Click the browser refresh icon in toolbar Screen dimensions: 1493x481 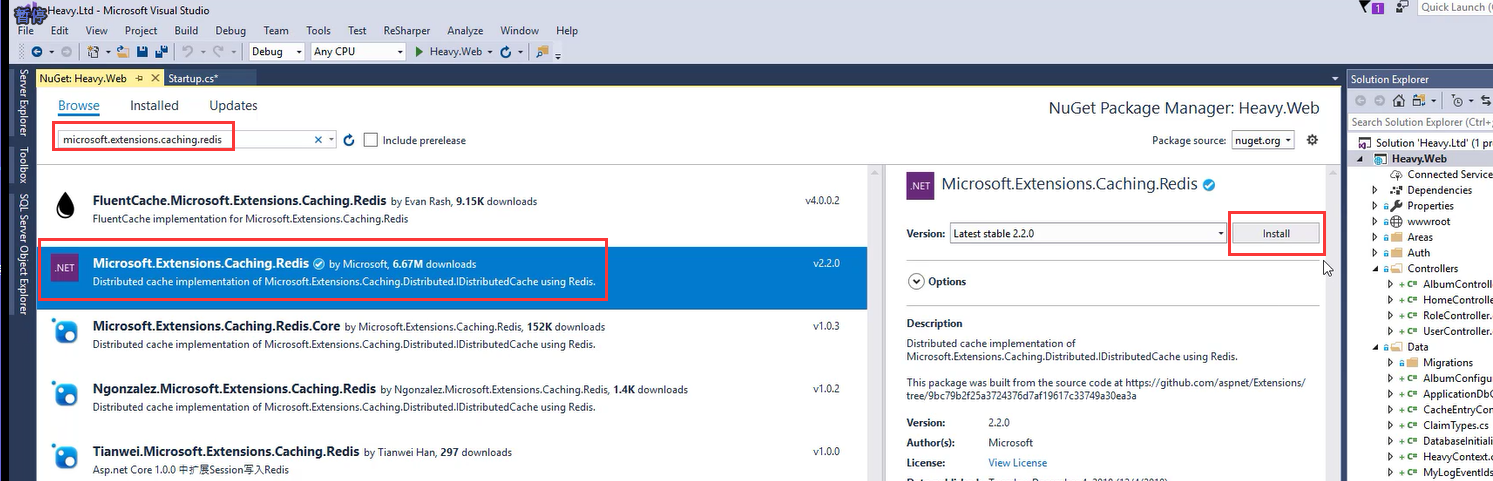(x=506, y=52)
